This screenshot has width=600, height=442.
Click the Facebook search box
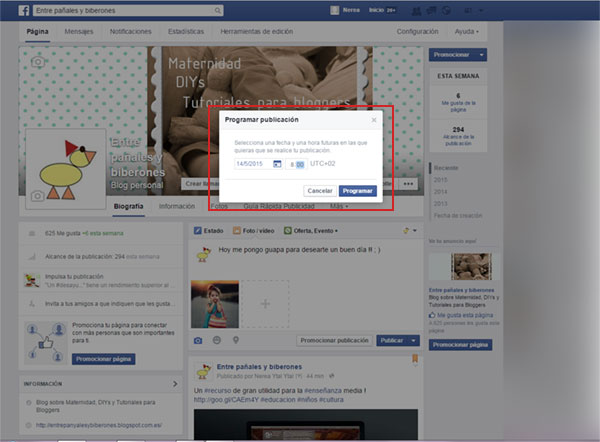pyautogui.click(x=128, y=10)
